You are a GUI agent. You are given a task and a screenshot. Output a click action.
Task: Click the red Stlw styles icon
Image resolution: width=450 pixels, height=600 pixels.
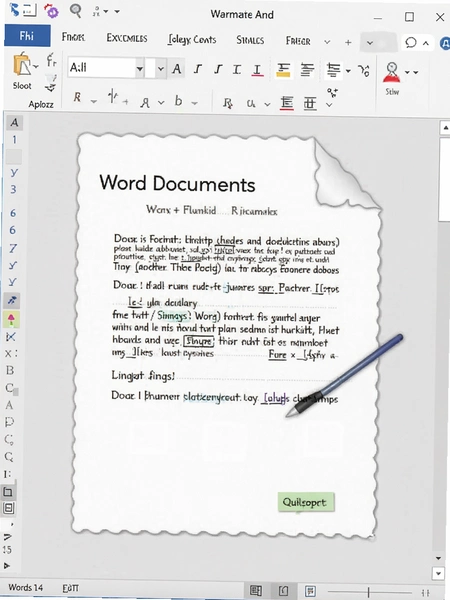tap(391, 73)
